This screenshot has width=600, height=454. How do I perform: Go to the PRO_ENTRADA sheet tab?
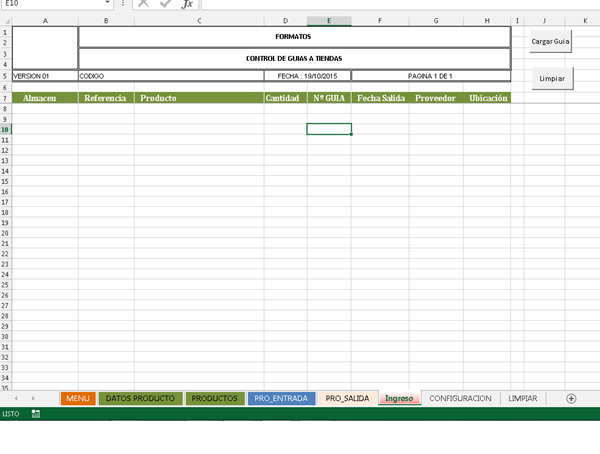coord(281,398)
